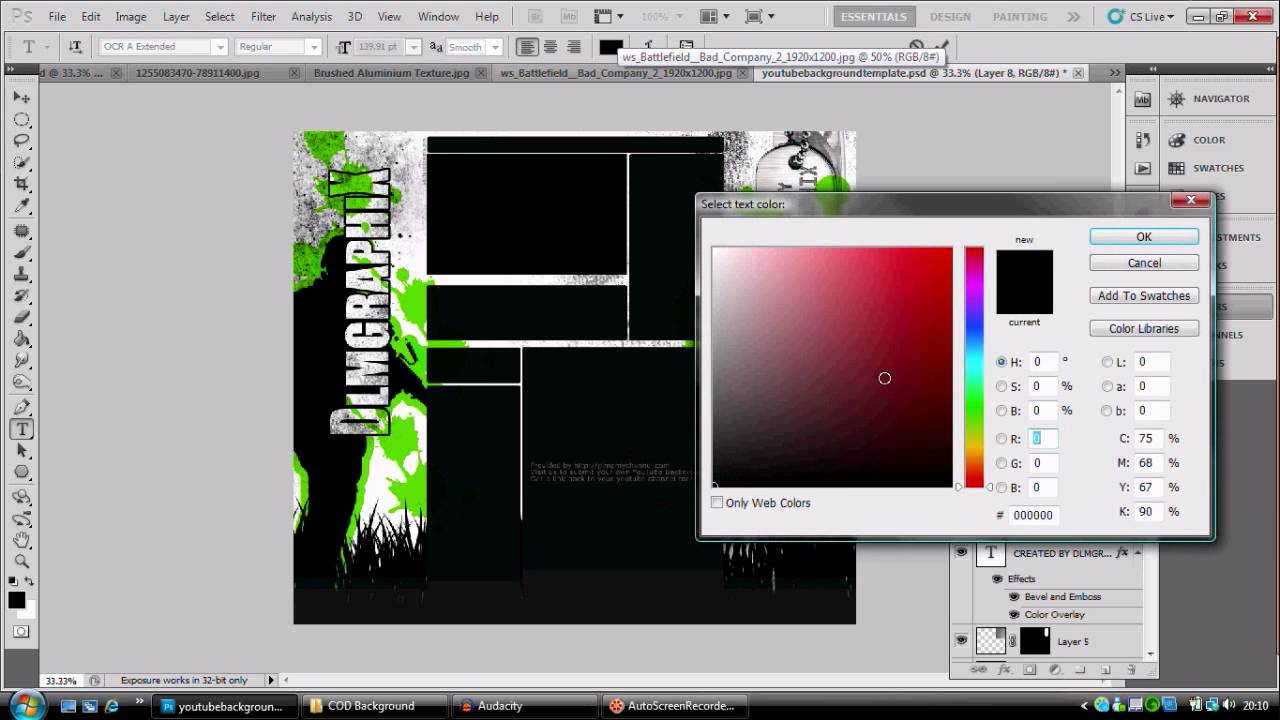This screenshot has width=1280, height=720.
Task: Click the text color swatch in options bar
Action: (611, 47)
